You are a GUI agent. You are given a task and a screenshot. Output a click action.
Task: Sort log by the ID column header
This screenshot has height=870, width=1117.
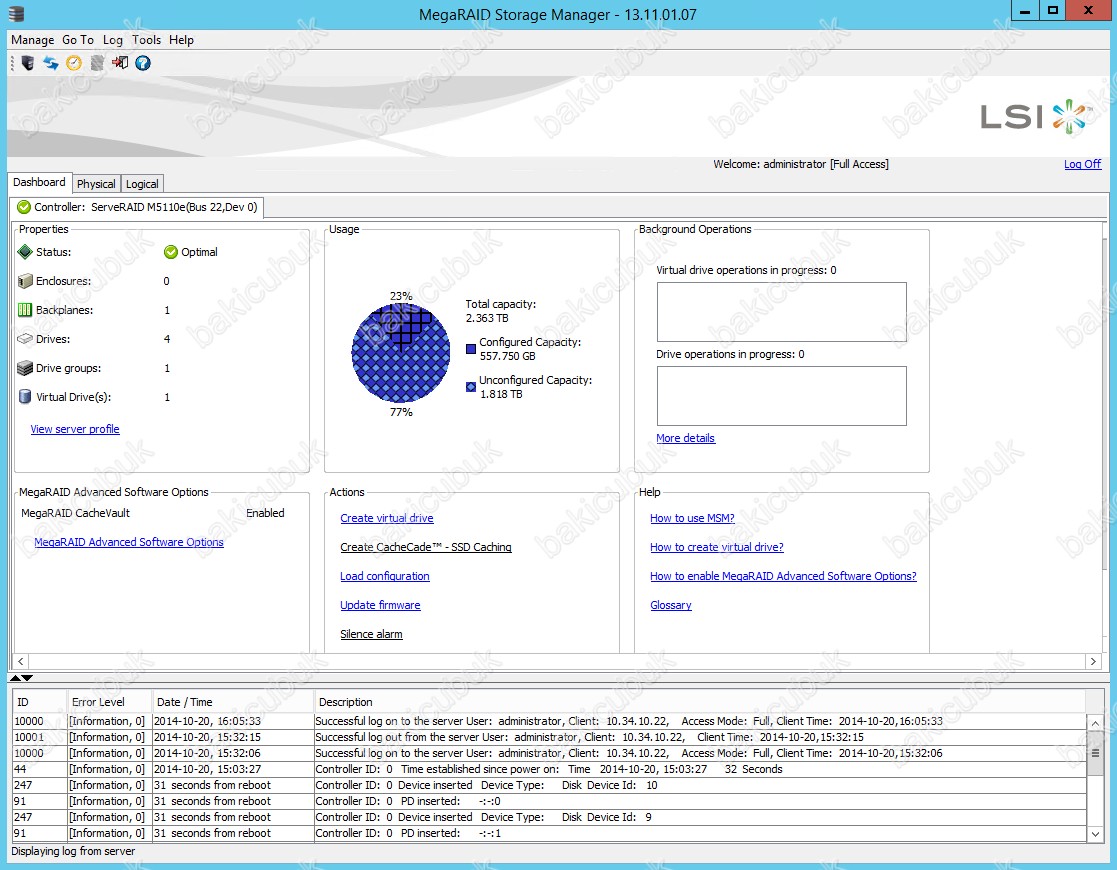pyautogui.click(x=39, y=702)
